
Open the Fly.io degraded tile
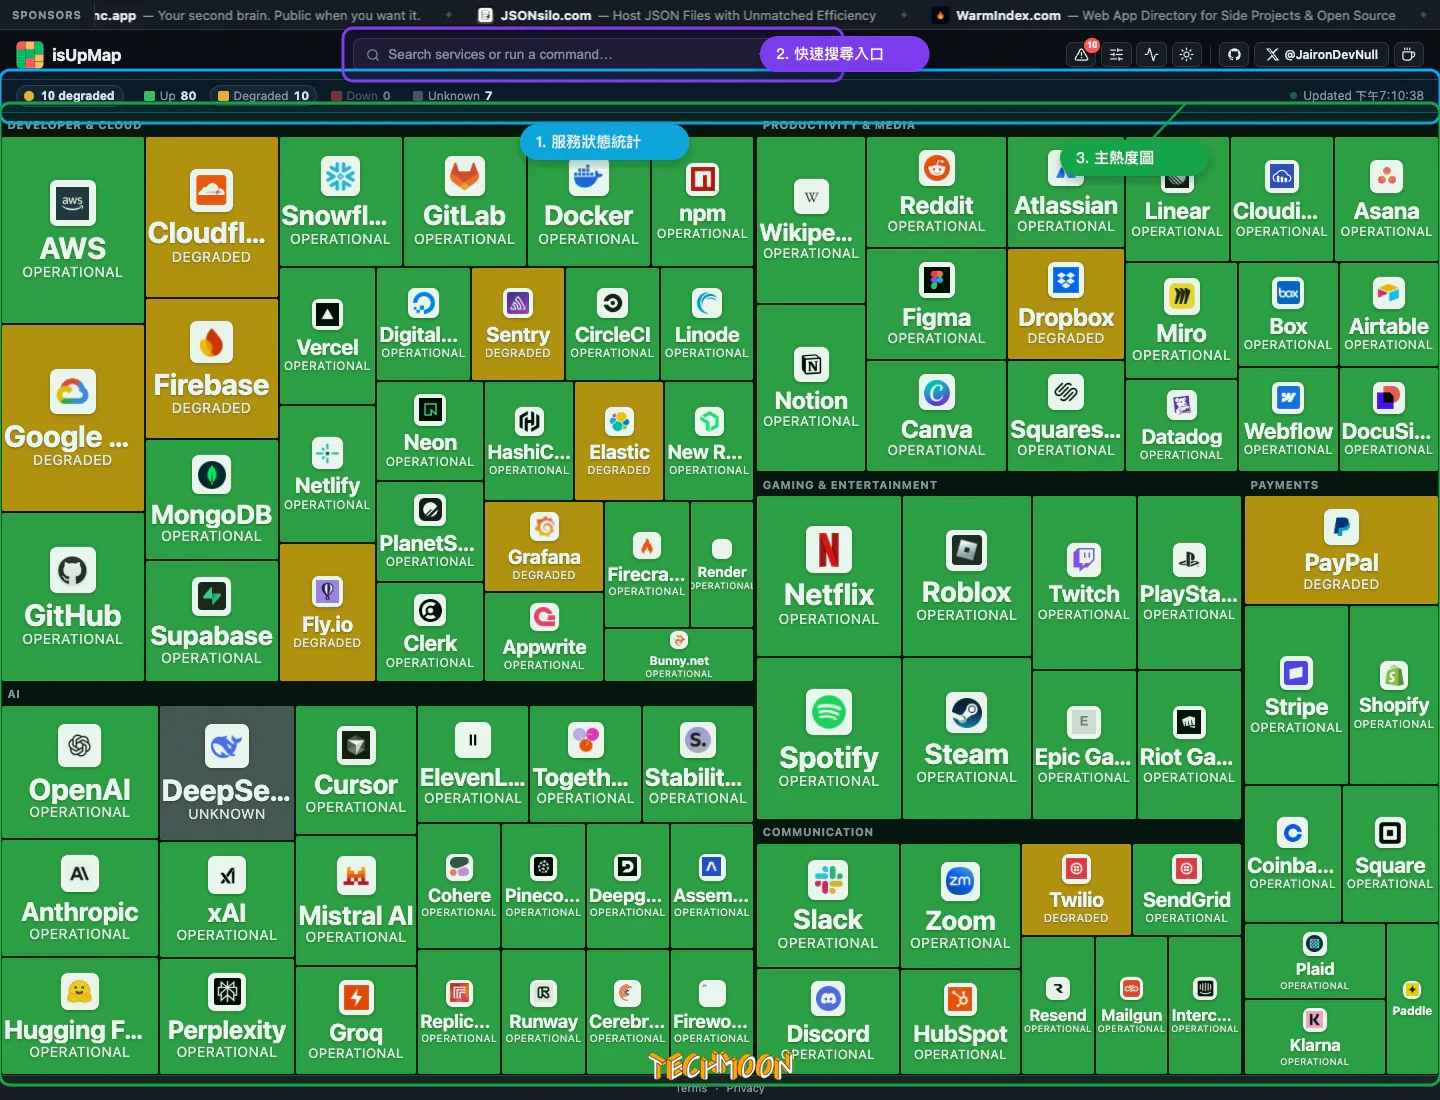pos(327,612)
